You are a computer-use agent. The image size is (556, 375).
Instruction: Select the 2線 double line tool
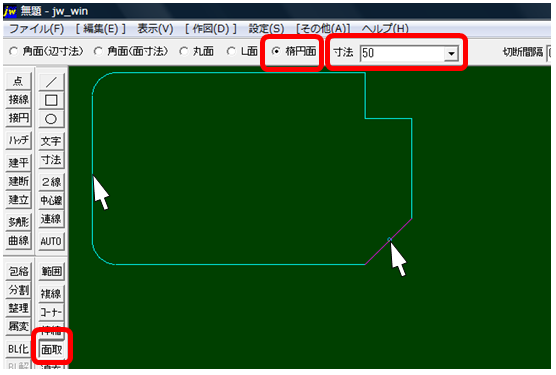pos(51,182)
